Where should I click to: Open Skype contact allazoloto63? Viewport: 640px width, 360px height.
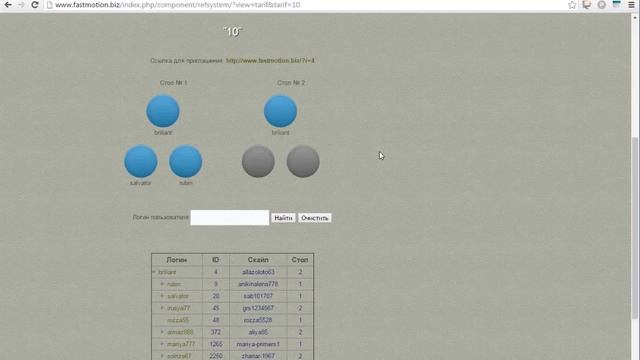click(x=258, y=272)
